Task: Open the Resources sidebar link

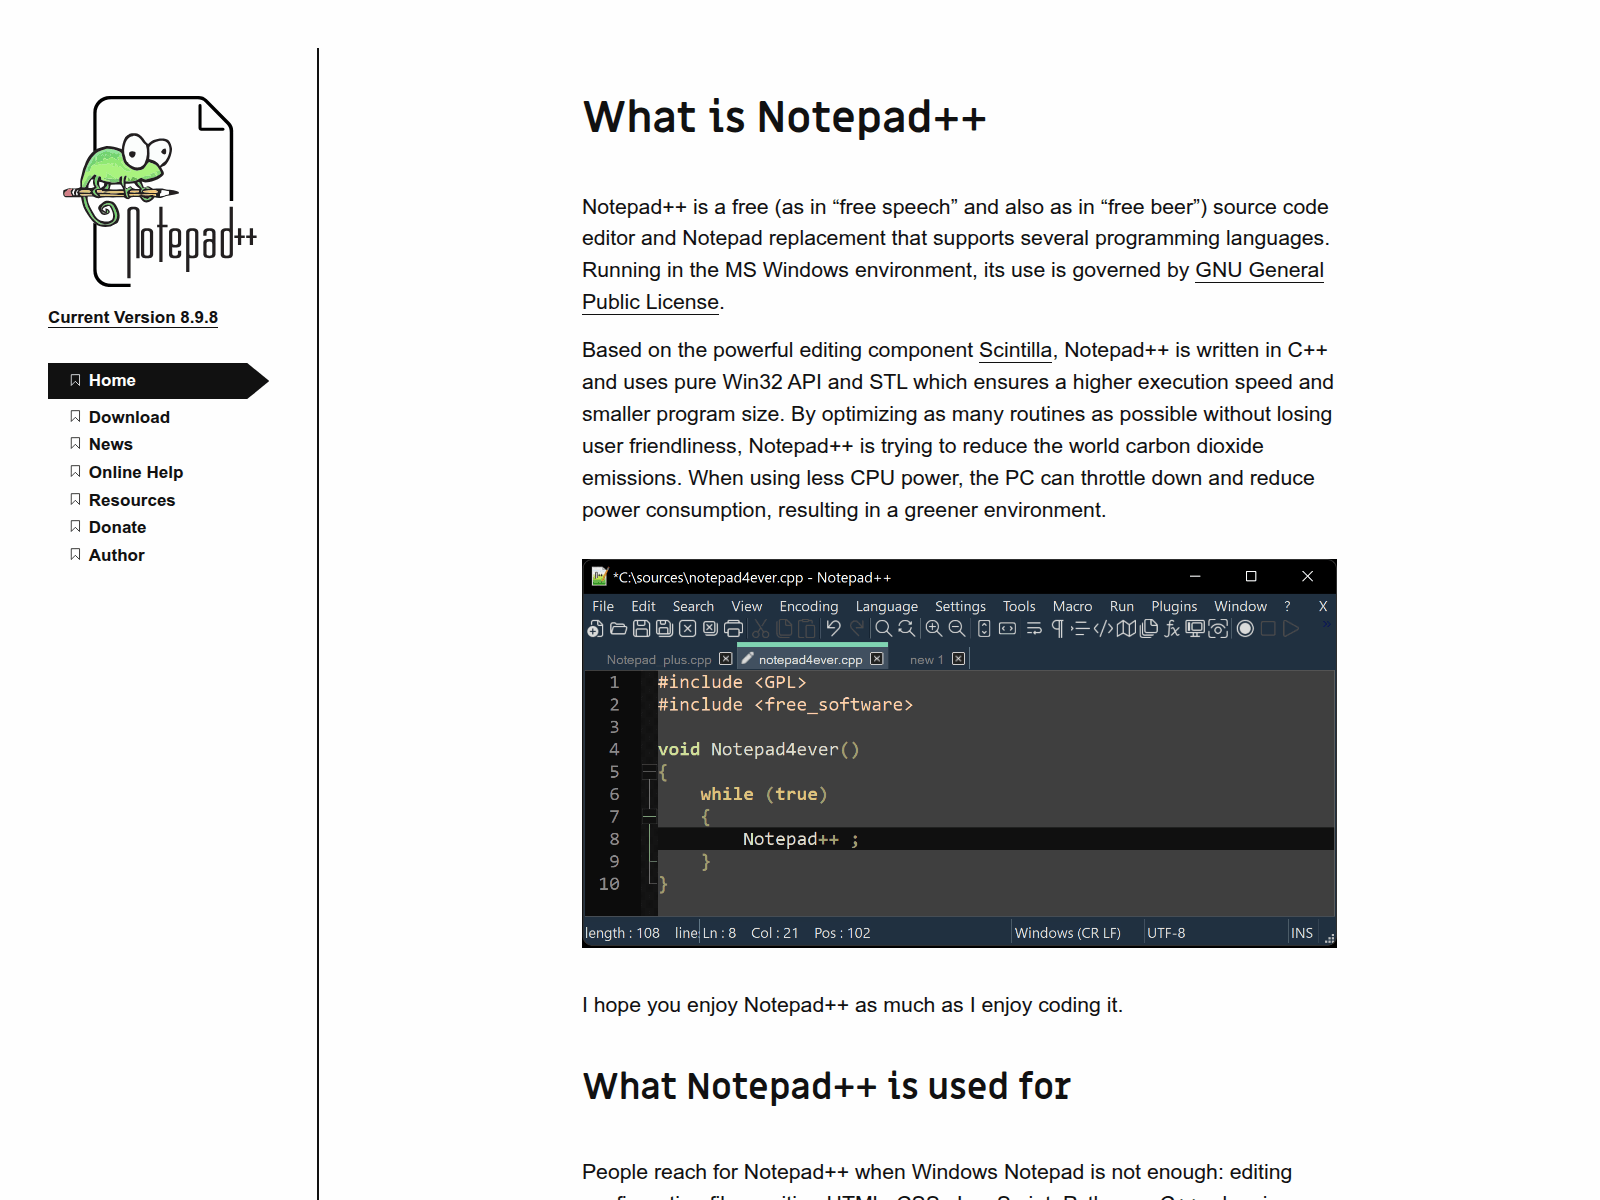Action: (132, 500)
